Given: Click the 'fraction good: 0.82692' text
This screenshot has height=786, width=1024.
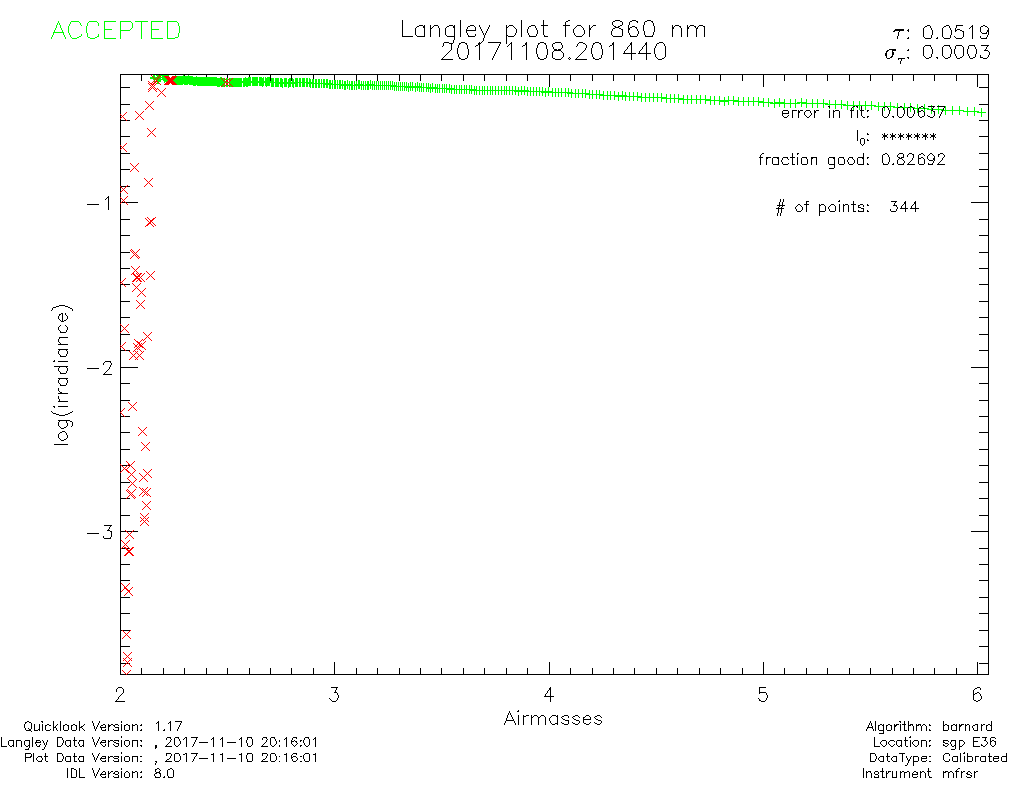Looking at the screenshot, I should coord(851,159).
